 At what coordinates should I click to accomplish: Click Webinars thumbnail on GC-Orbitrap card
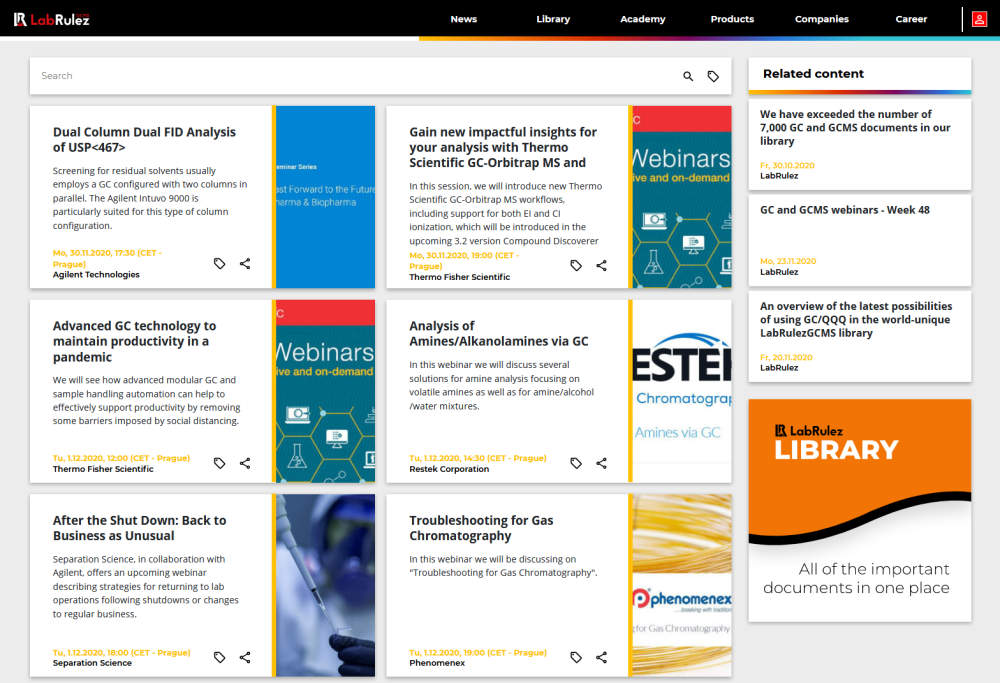pyautogui.click(x=682, y=196)
